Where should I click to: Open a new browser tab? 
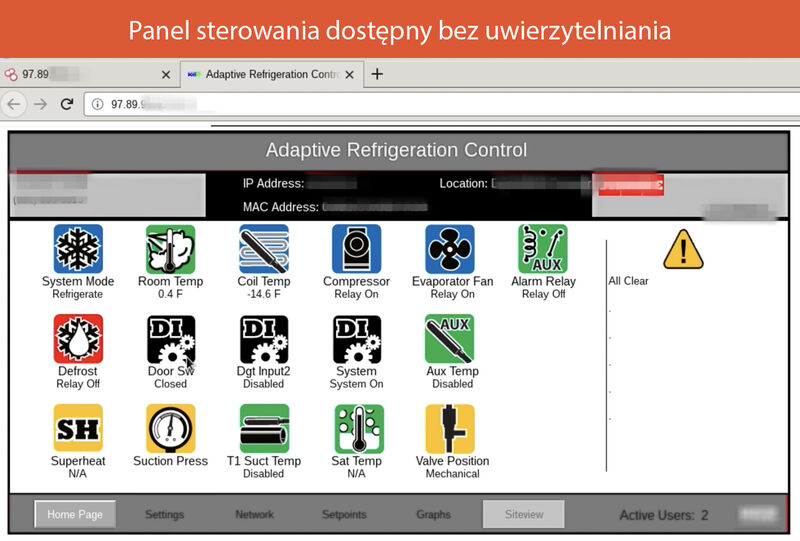(x=377, y=74)
